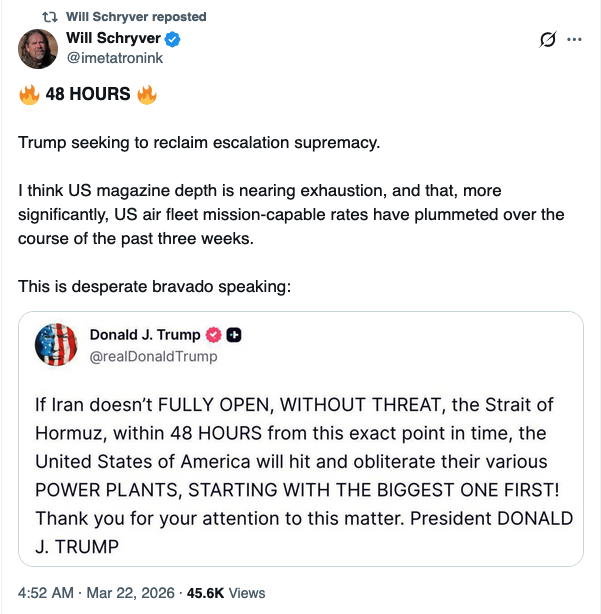
Task: Click Donald J. Trump's red verified badge
Action: [x=213, y=335]
